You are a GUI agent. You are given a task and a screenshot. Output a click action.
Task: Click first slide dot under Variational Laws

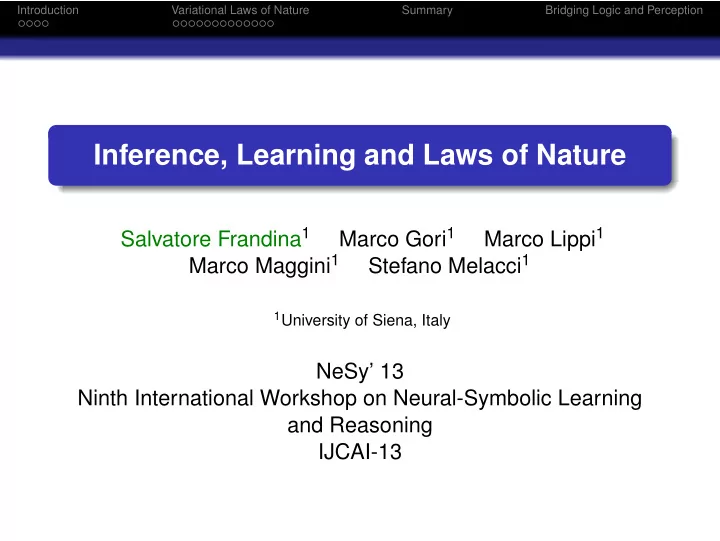tap(176, 23)
